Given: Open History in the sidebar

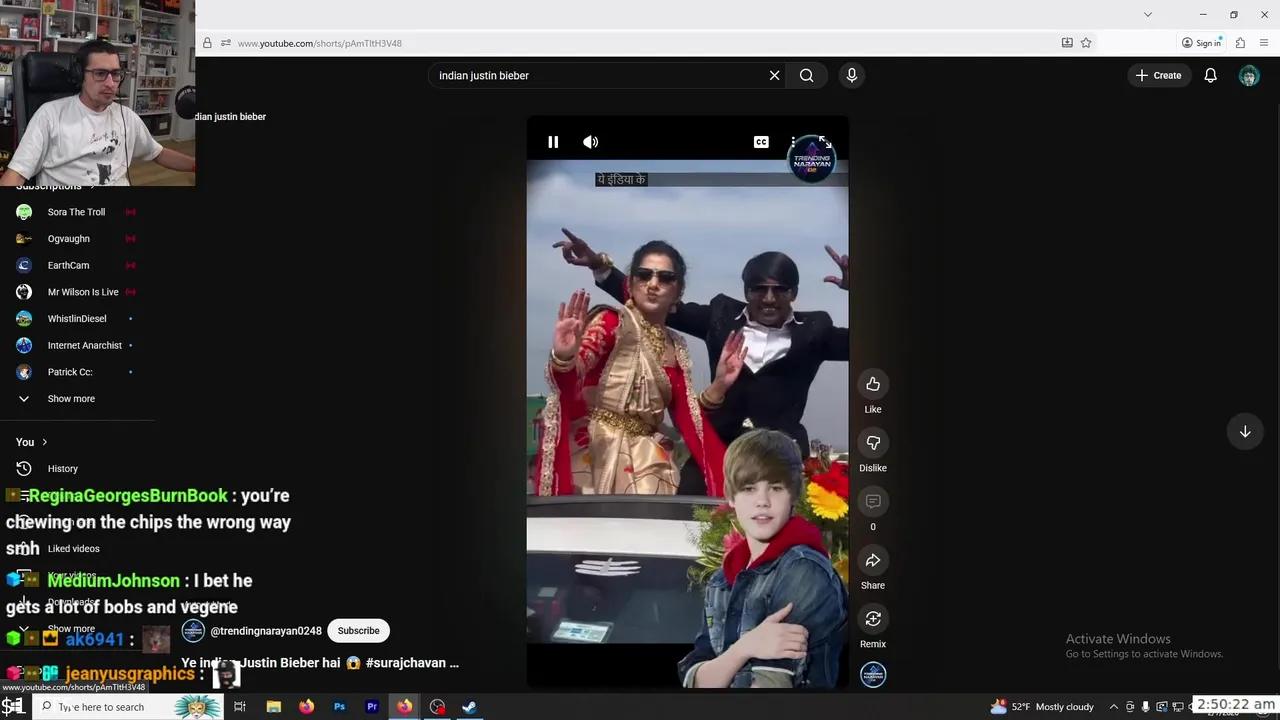Looking at the screenshot, I should pyautogui.click(x=62, y=469).
